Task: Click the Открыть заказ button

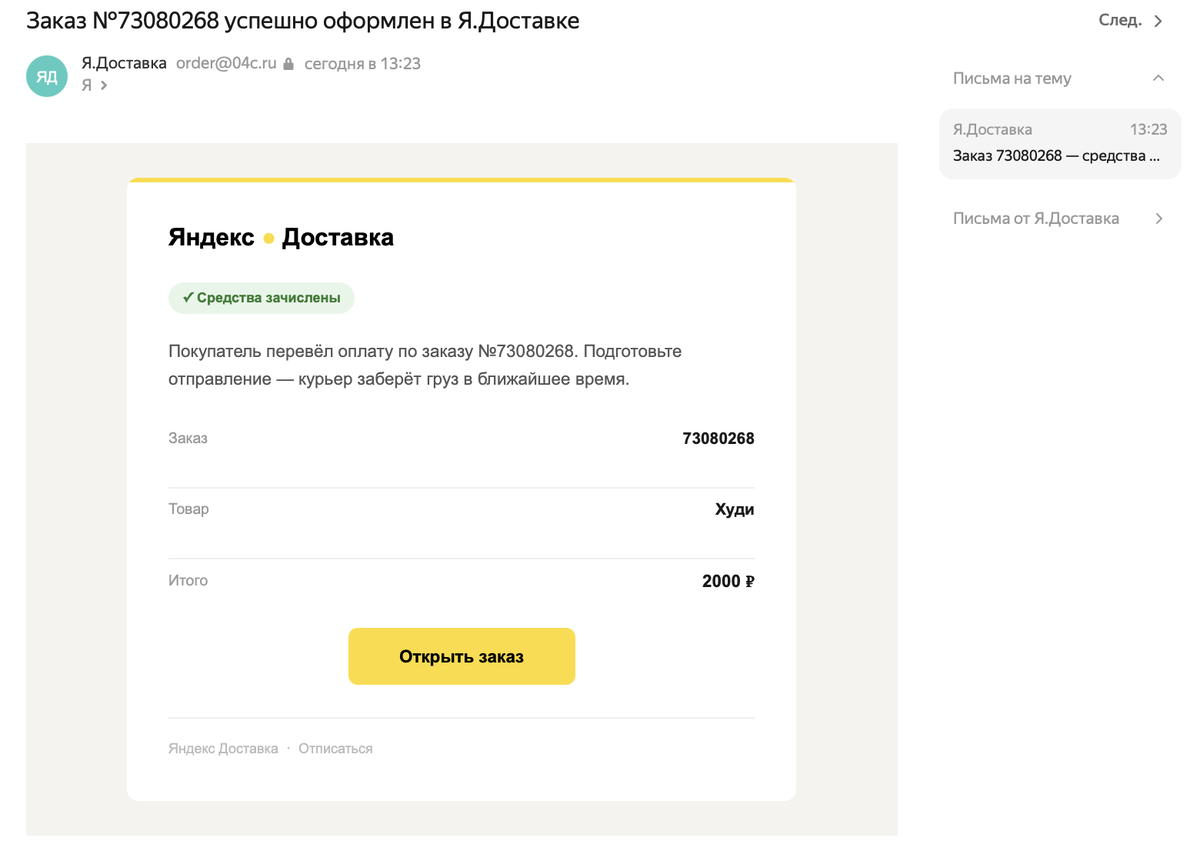Action: 461,657
